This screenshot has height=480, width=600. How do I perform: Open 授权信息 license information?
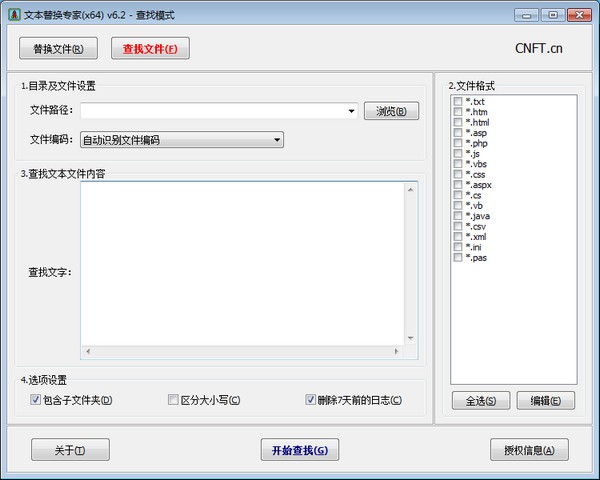(x=529, y=450)
